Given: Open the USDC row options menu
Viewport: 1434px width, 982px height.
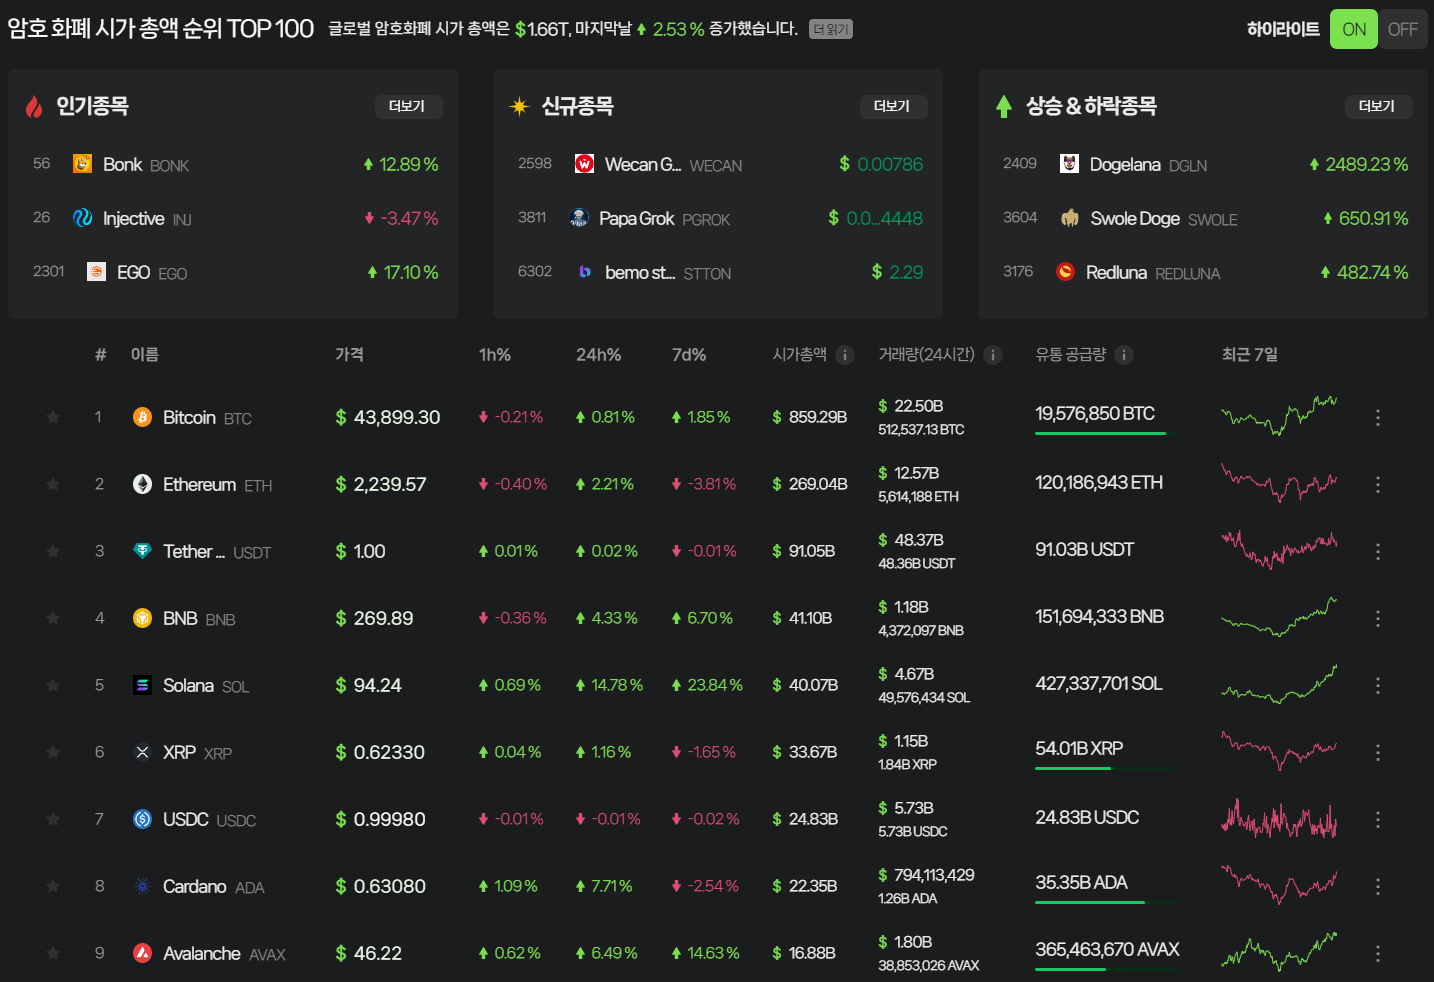Looking at the screenshot, I should 1378,819.
